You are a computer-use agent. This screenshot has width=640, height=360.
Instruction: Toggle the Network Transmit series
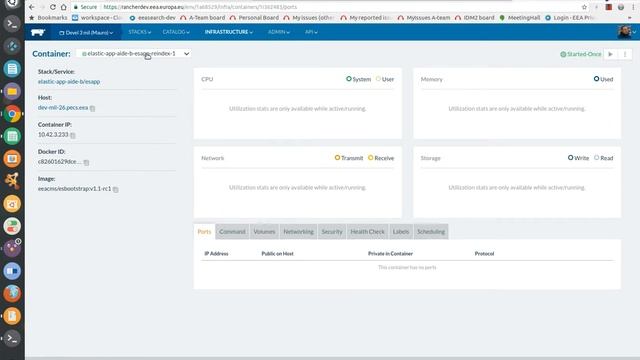pyautogui.click(x=349, y=158)
